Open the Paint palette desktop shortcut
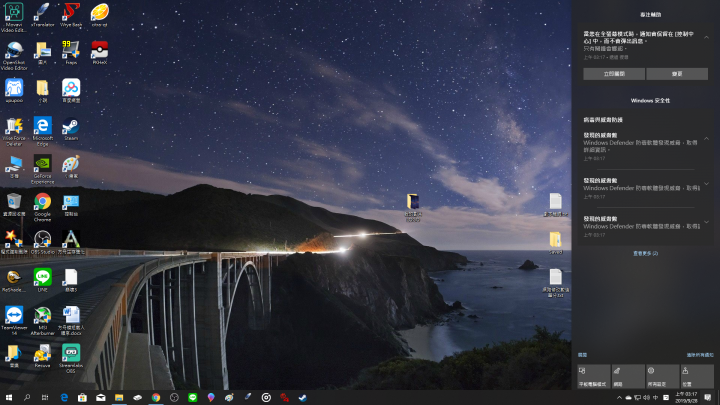Viewport: 720px width, 405px height. tap(71, 166)
